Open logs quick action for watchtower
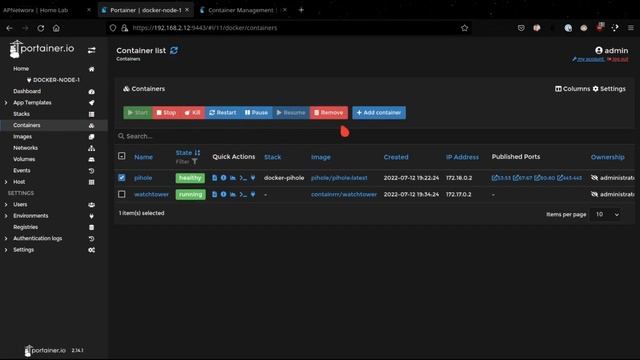The width and height of the screenshot is (640, 360). pos(214,194)
